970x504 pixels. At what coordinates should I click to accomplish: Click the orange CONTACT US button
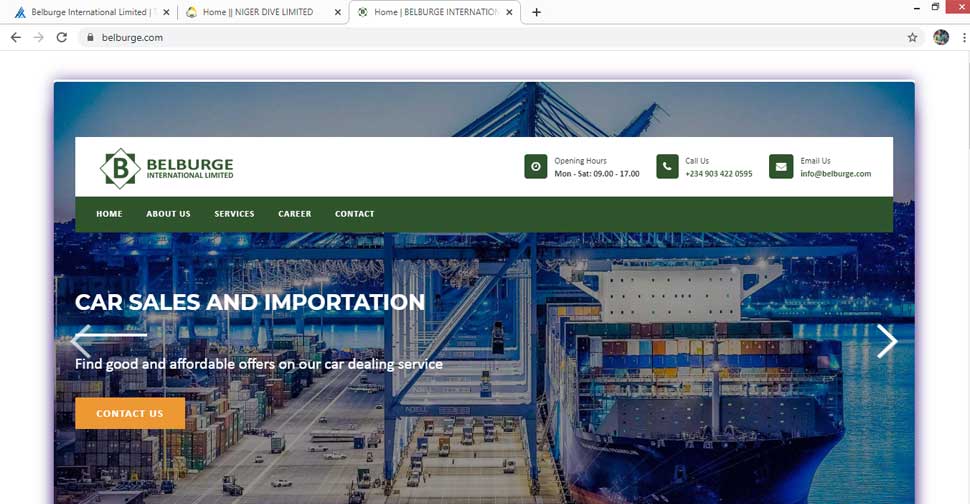point(130,413)
